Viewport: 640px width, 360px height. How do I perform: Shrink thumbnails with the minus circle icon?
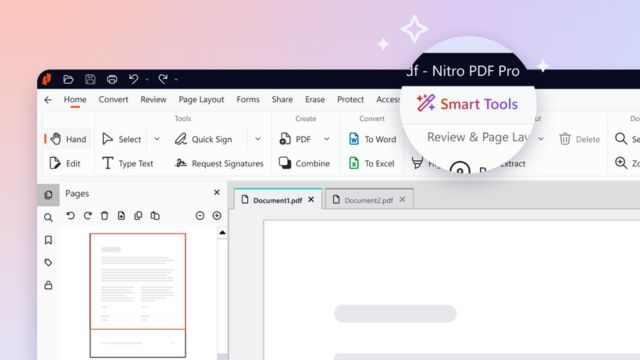200,216
